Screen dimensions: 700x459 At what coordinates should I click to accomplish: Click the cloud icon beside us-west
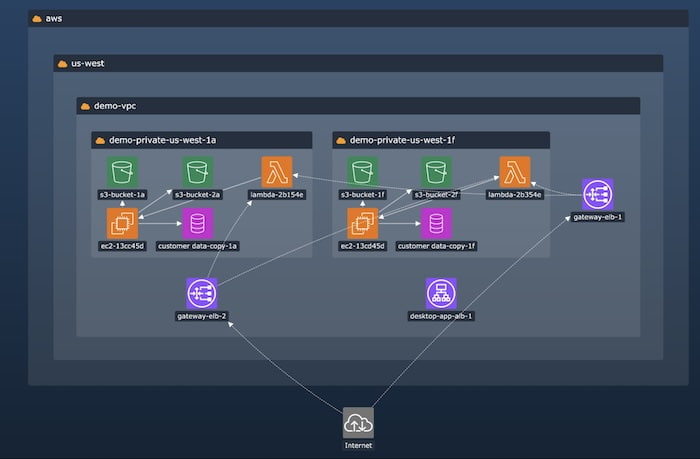click(62, 64)
